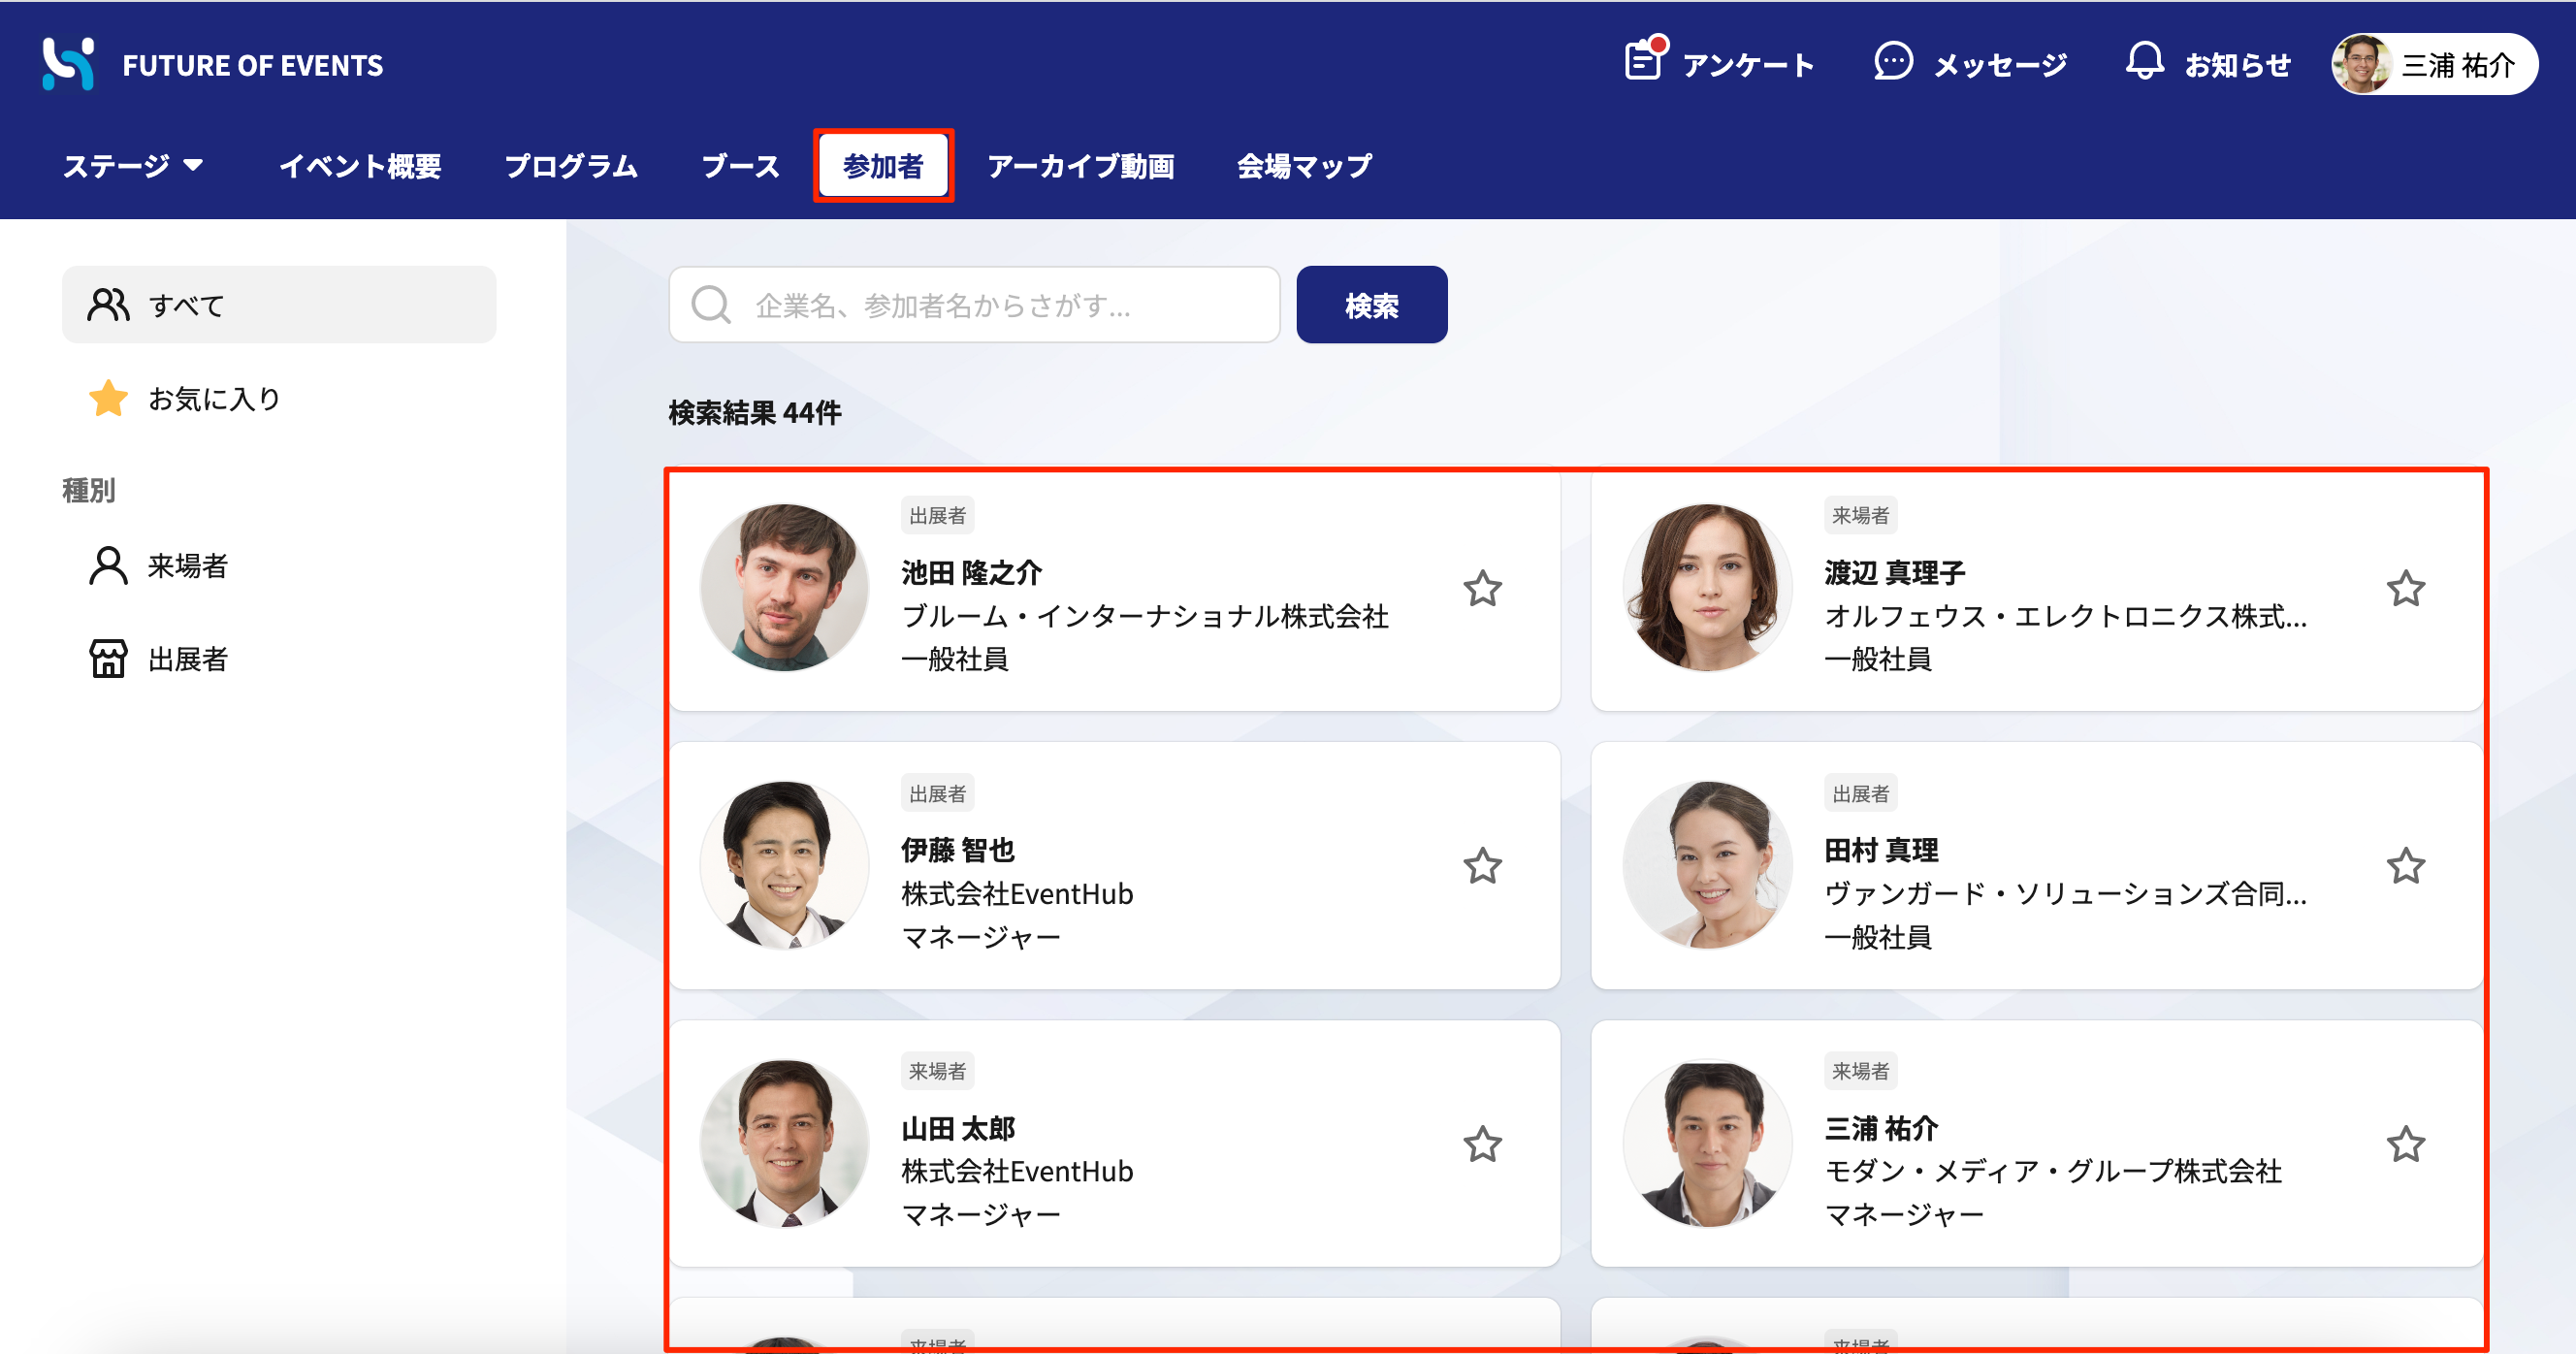The image size is (2576, 1354).
Task: Open 池田 隆之介 profile photo
Action: pyautogui.click(x=785, y=588)
